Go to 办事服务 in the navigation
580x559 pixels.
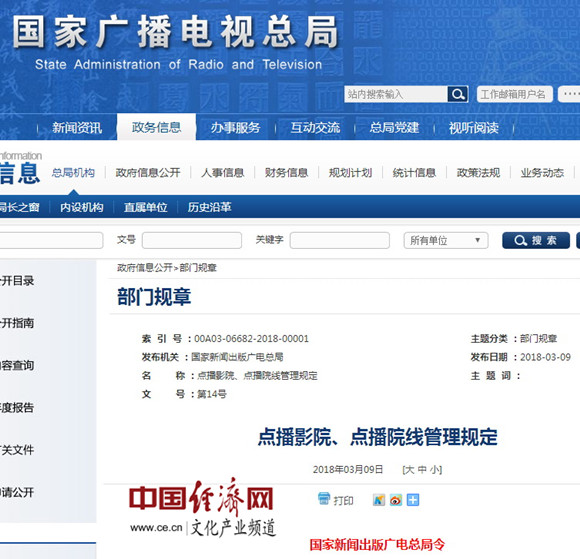point(236,128)
